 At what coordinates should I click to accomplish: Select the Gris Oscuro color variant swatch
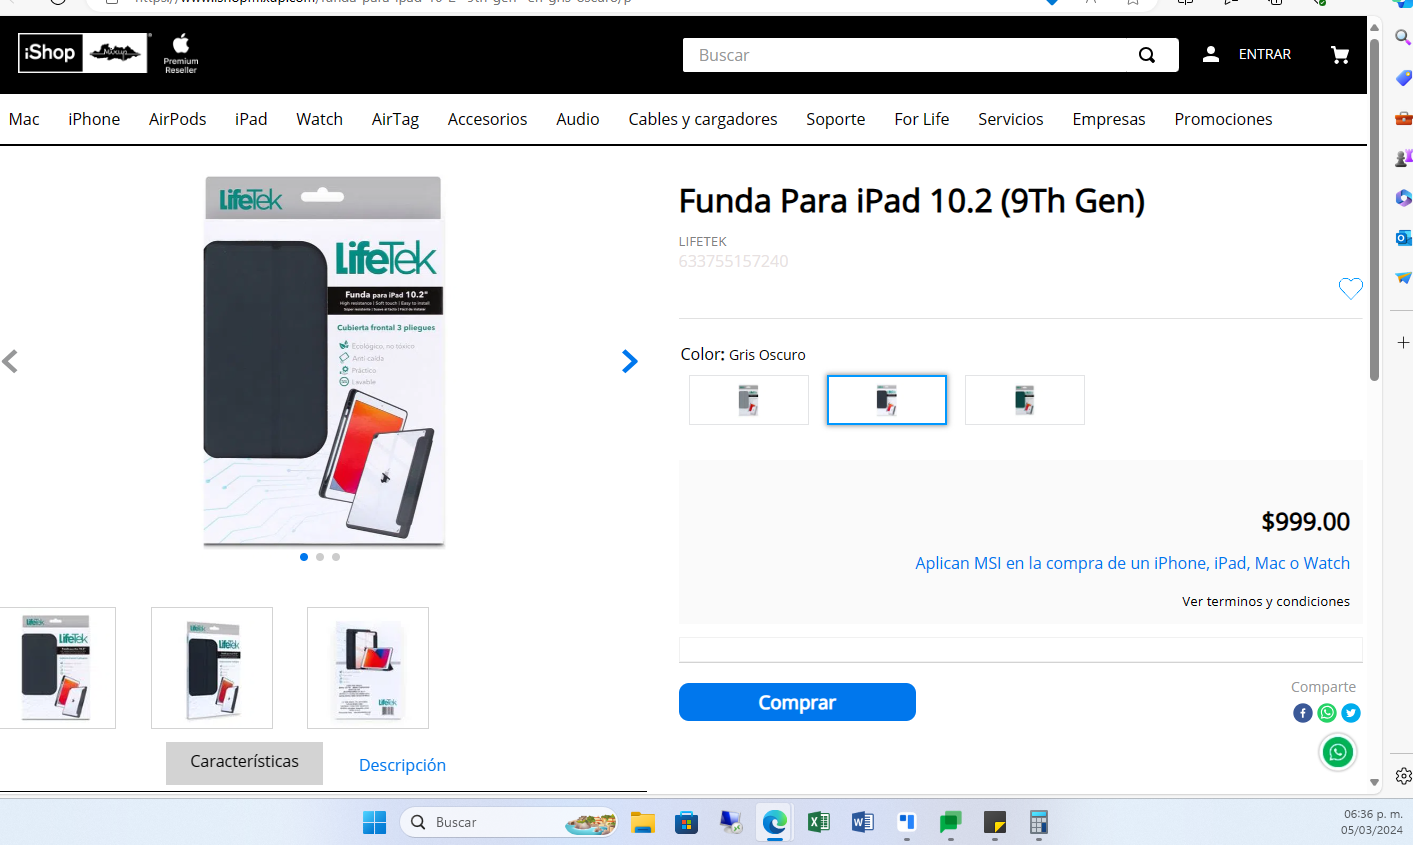[887, 400]
